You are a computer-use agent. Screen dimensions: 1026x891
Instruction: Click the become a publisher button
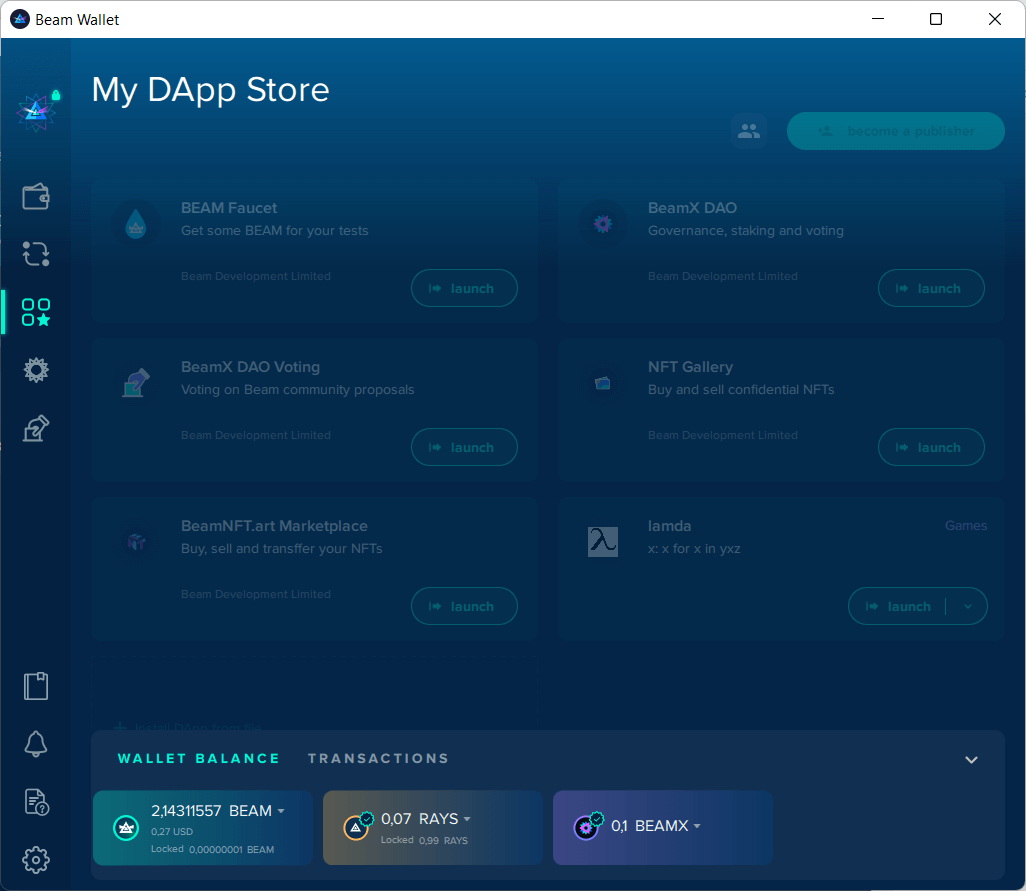[895, 131]
